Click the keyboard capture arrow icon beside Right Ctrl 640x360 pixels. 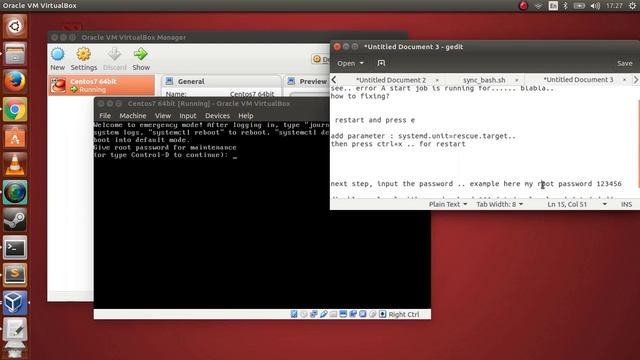(382, 314)
